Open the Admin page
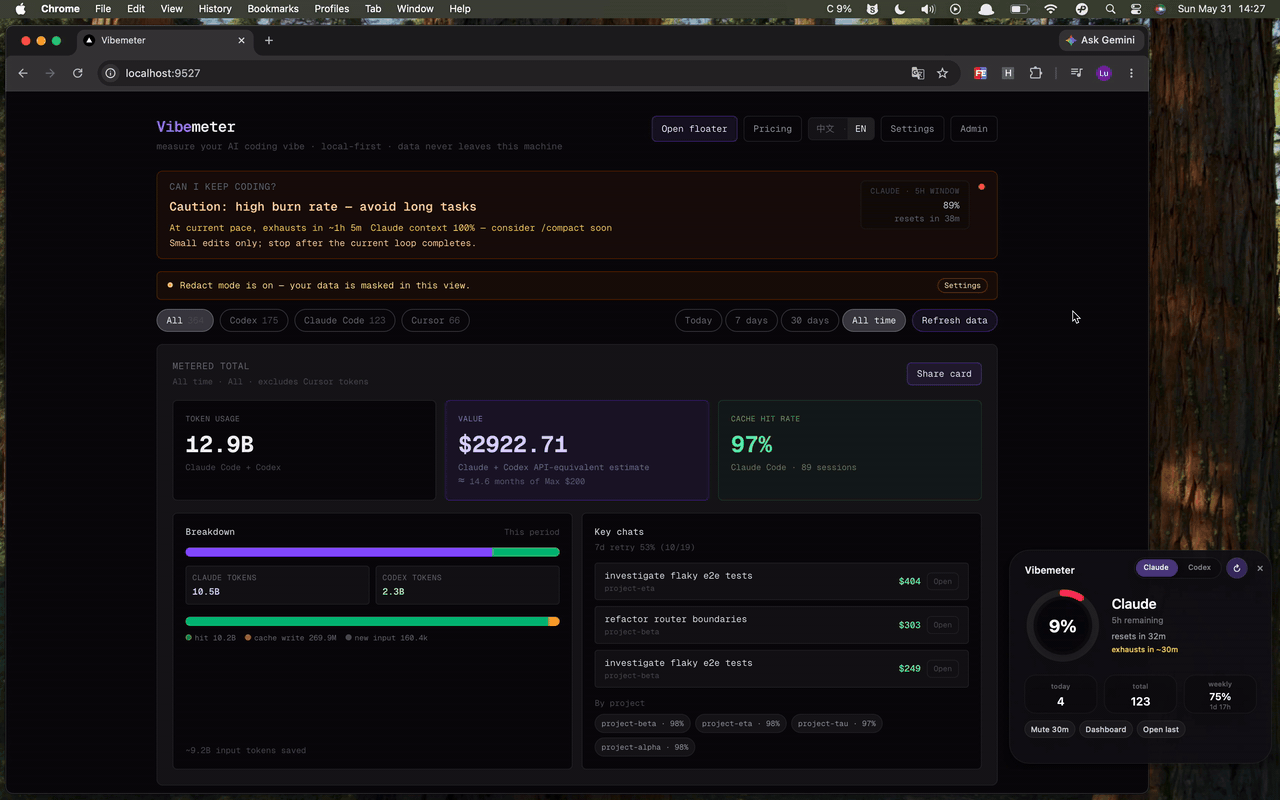The height and width of the screenshot is (800, 1280). pos(974,129)
